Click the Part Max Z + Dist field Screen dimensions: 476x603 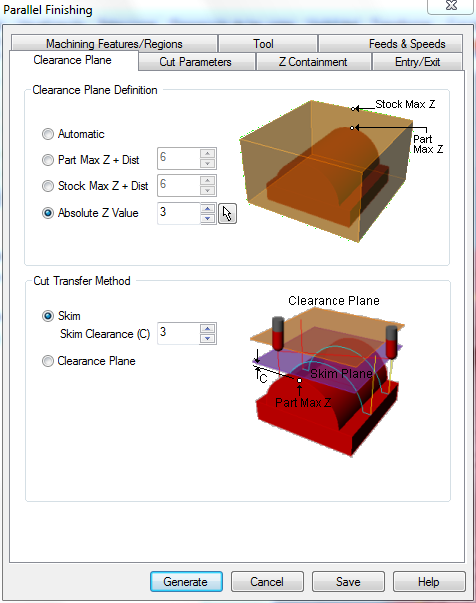point(179,158)
